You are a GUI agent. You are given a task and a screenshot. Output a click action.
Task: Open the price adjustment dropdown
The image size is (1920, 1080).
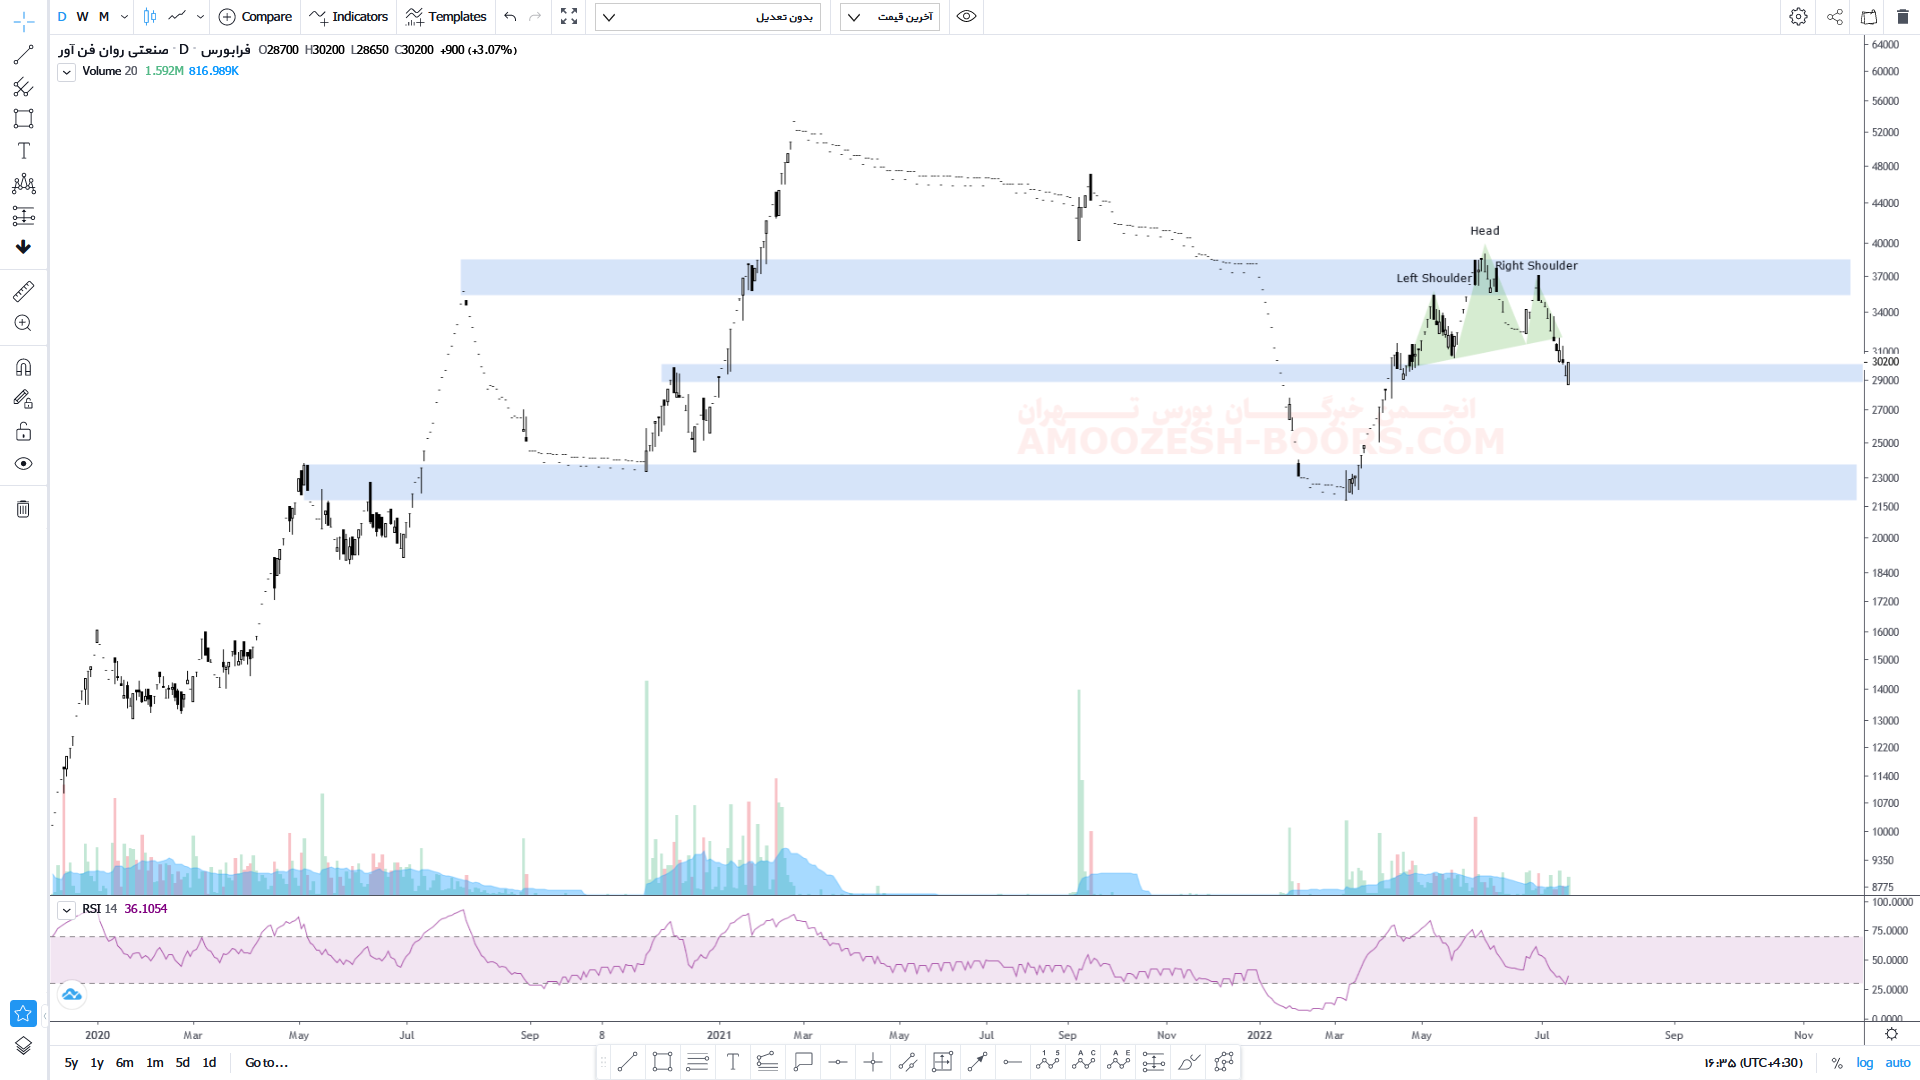(707, 16)
